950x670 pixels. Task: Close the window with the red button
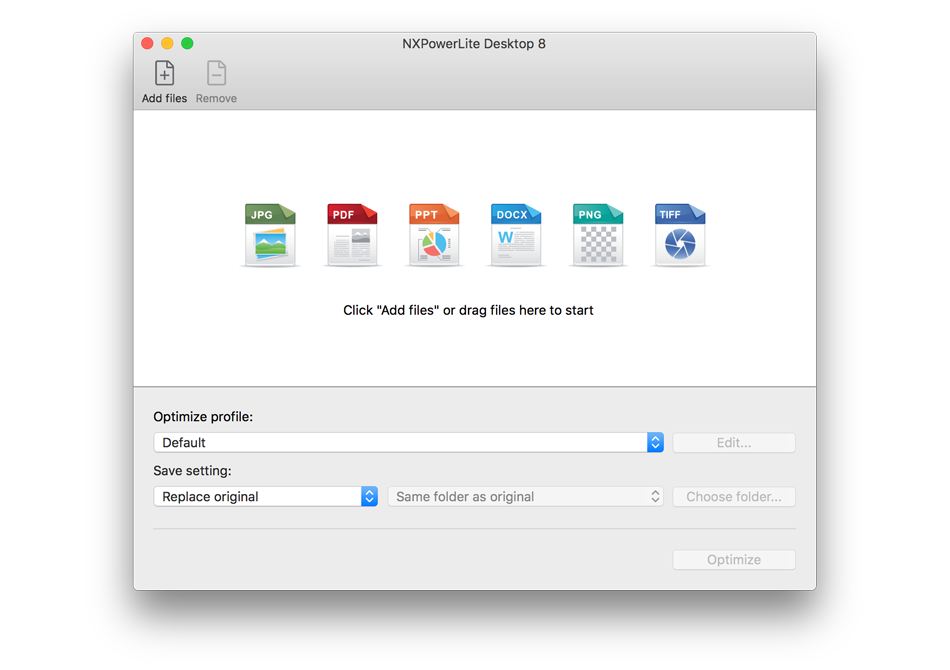[147, 43]
